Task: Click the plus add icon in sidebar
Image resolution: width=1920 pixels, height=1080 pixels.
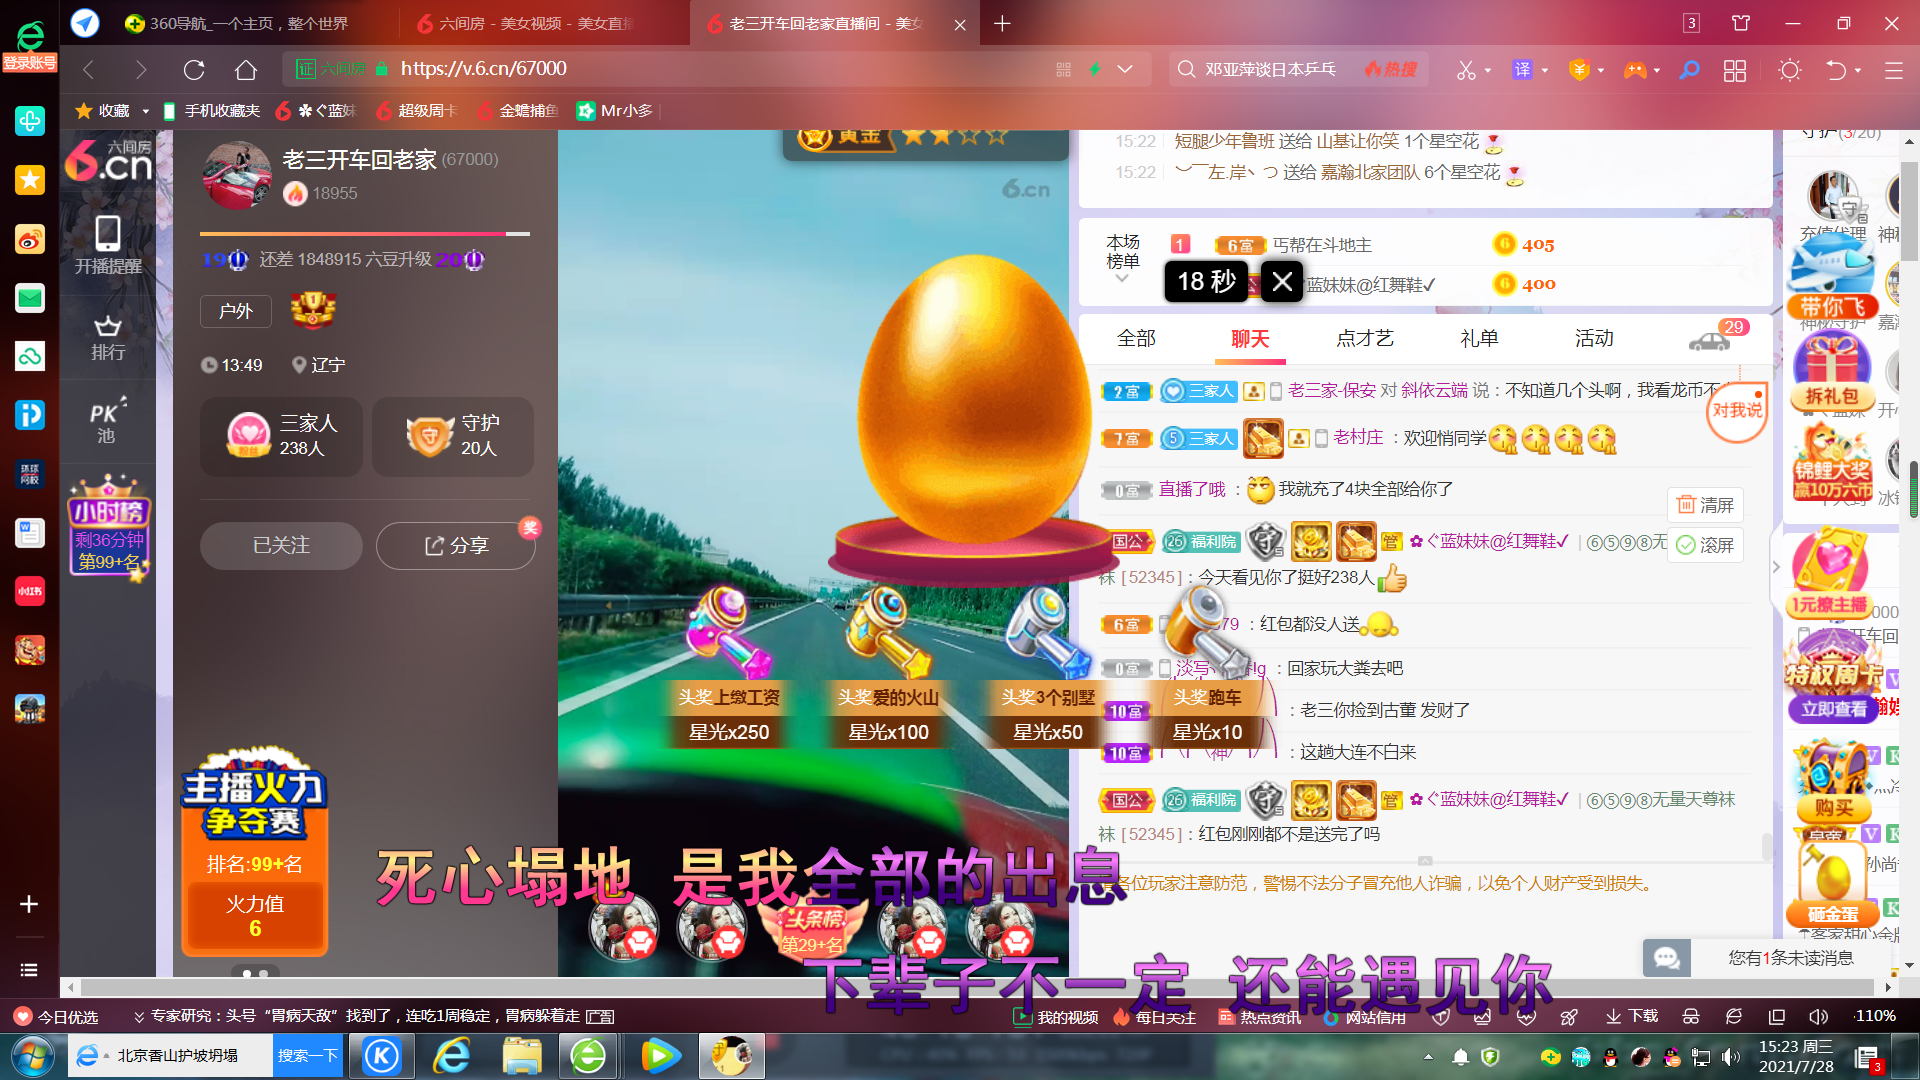Action: point(29,904)
